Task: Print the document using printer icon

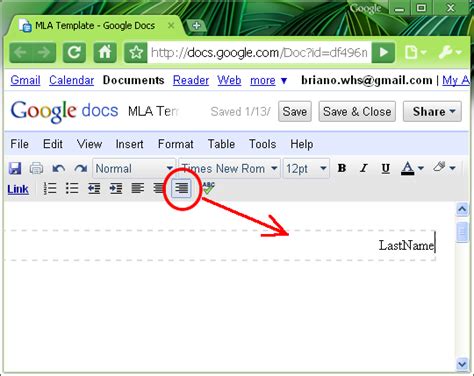Action: point(36,168)
